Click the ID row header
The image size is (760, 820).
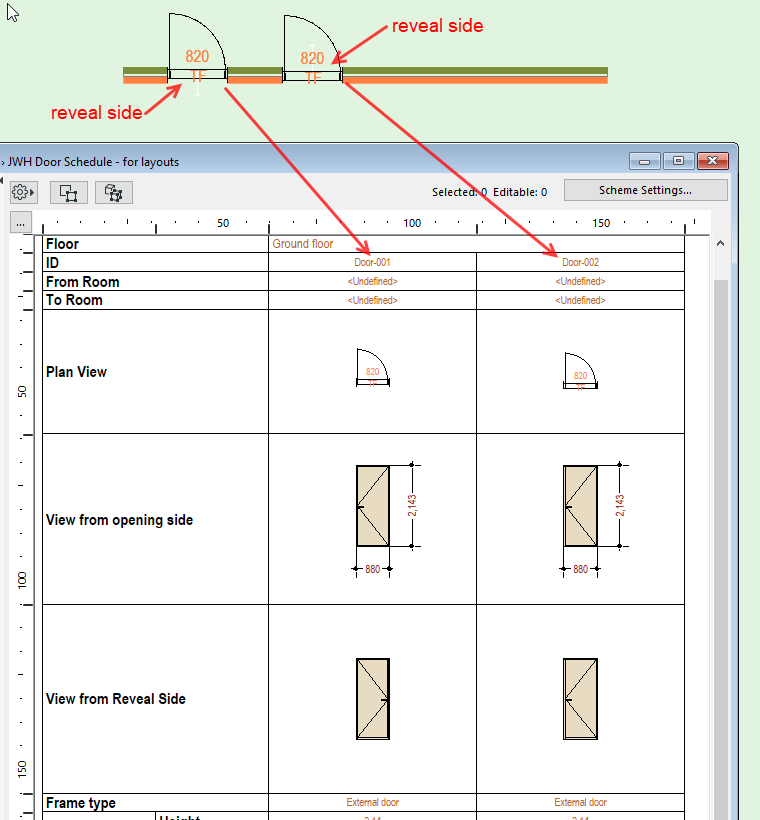click(155, 263)
